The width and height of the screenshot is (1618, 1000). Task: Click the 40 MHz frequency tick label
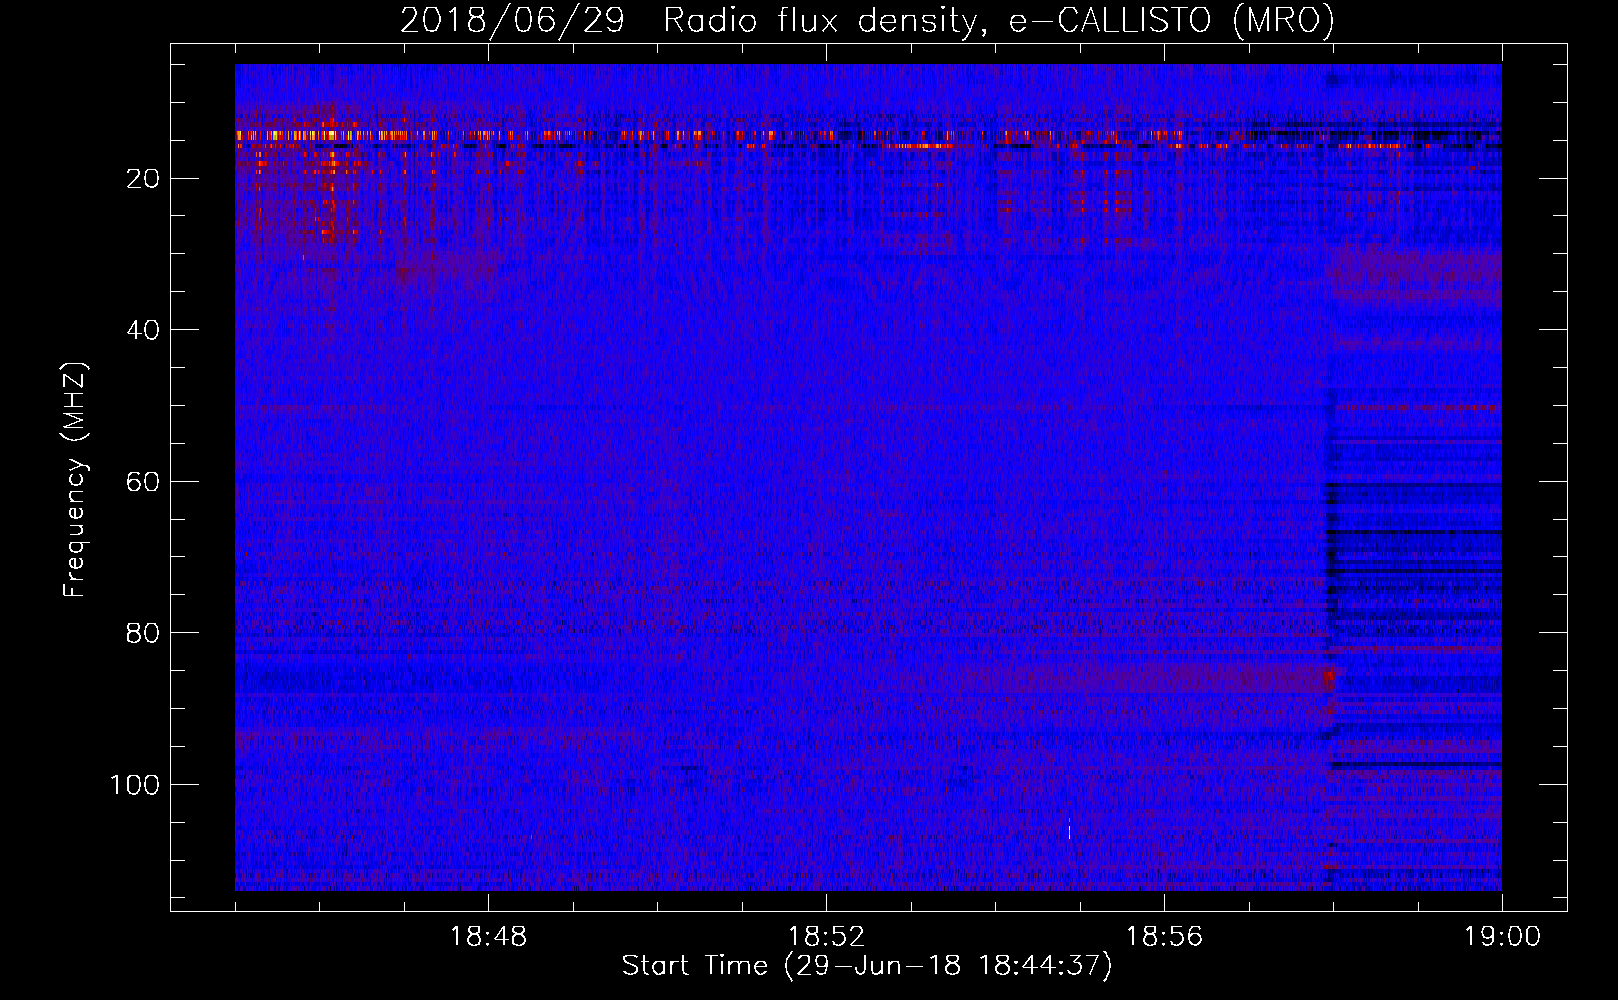144,330
